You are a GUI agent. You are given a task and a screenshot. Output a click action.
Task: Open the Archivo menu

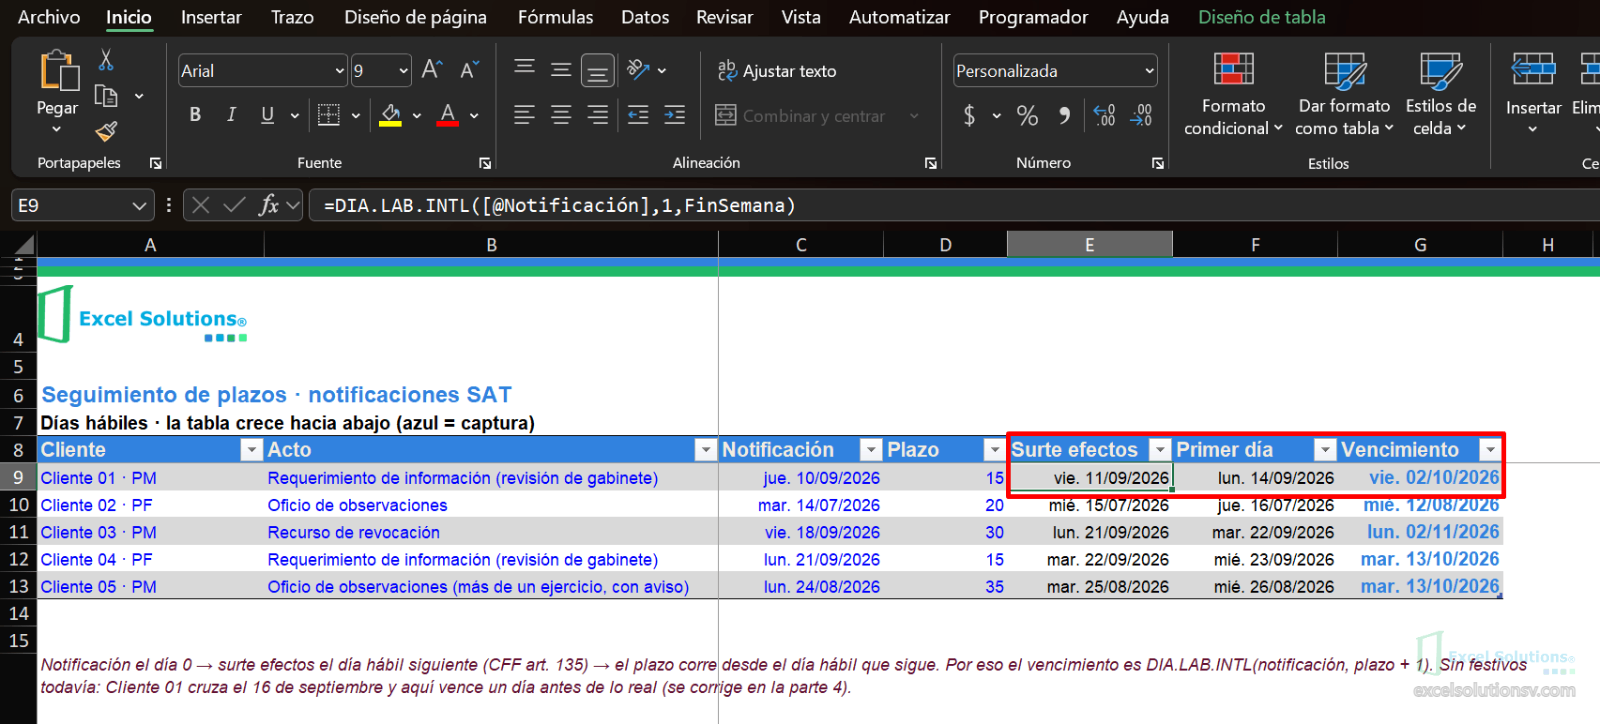(x=49, y=17)
